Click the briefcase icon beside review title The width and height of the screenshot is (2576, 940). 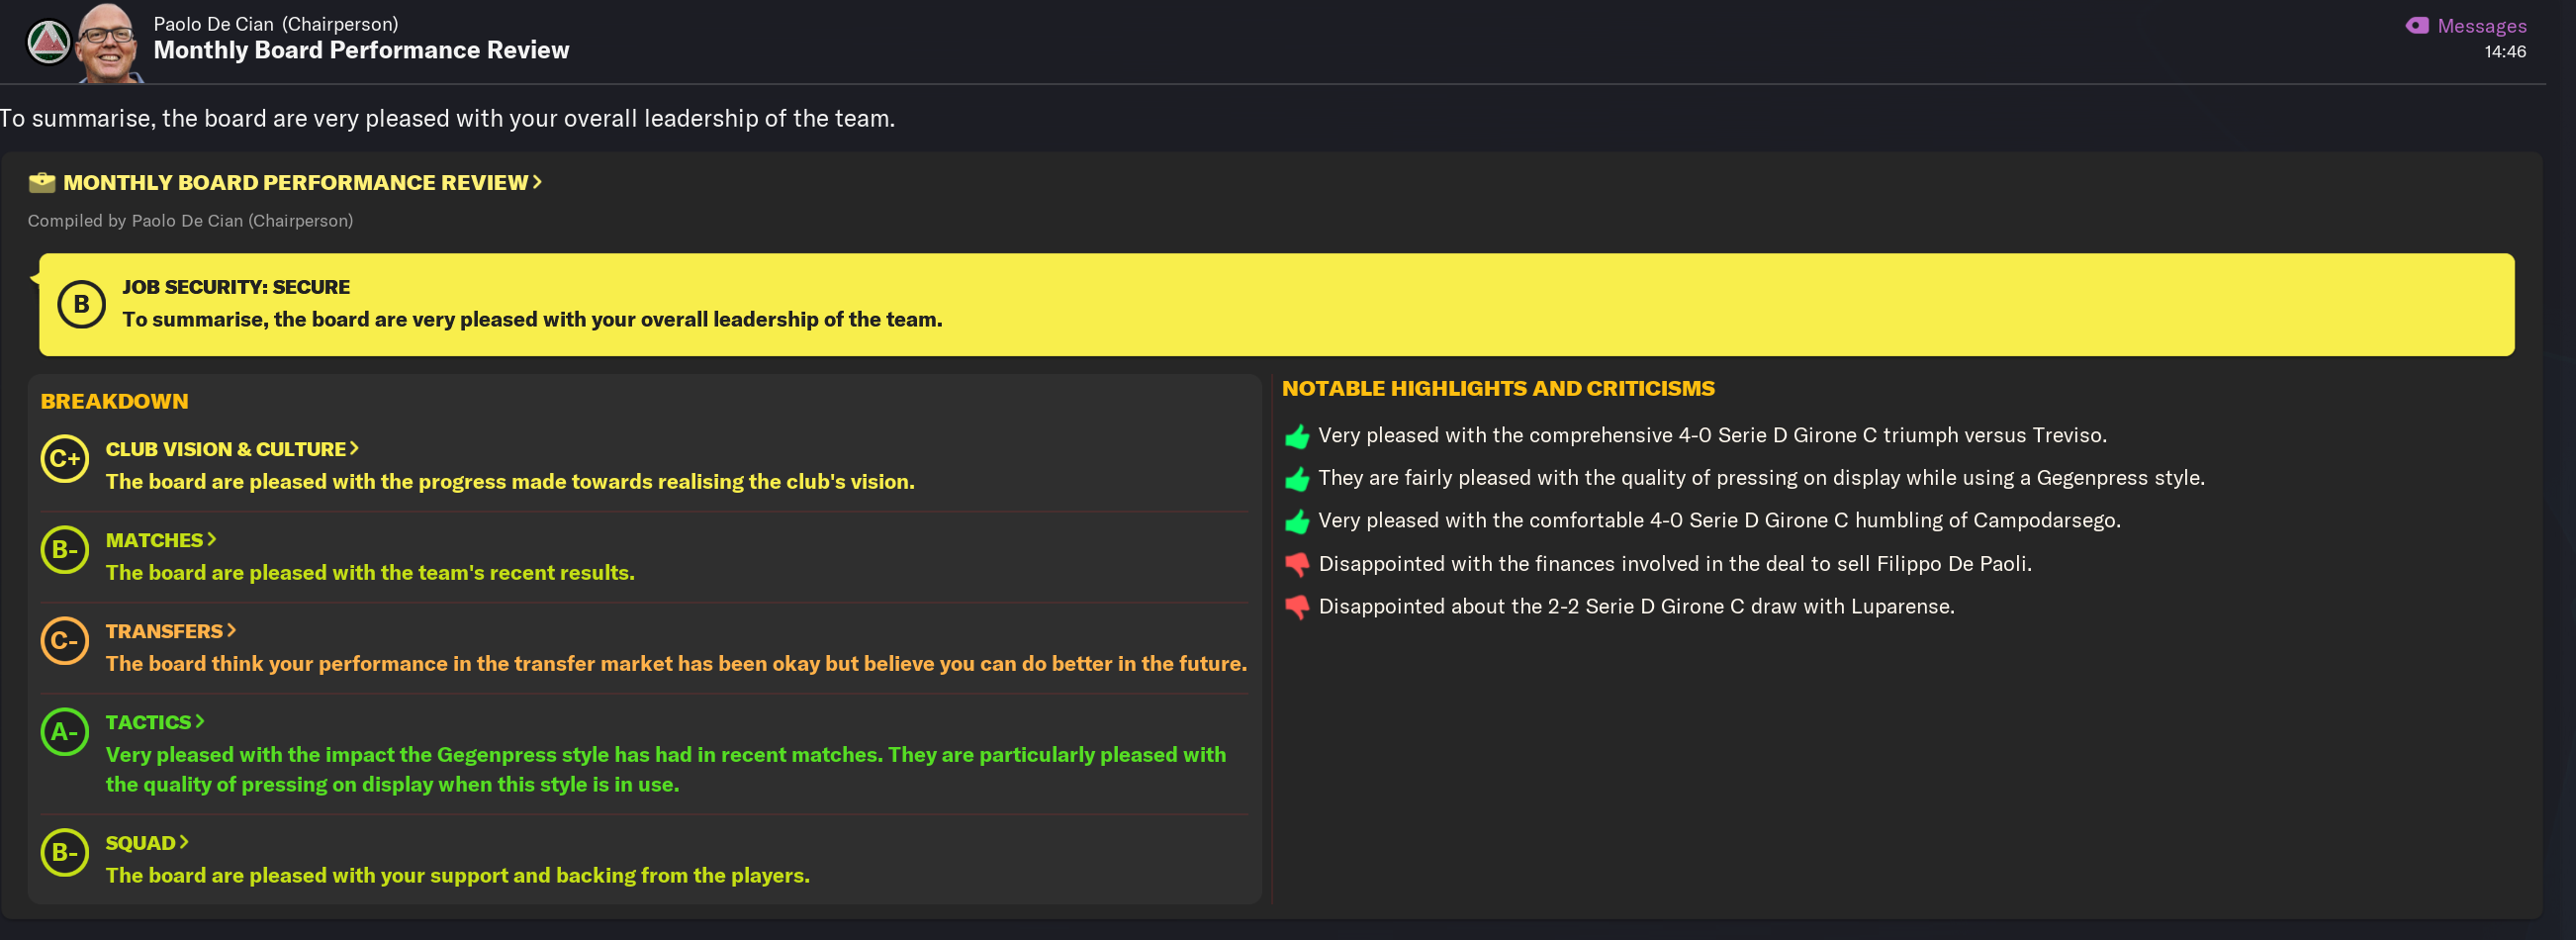pos(42,183)
